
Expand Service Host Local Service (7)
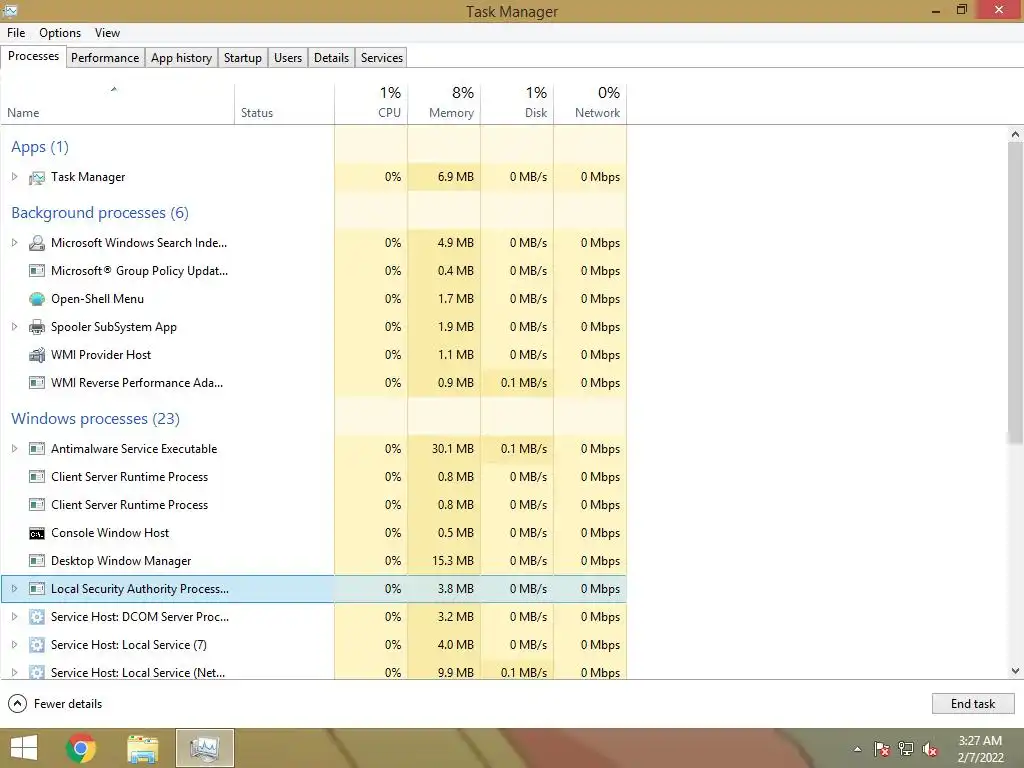[14, 645]
